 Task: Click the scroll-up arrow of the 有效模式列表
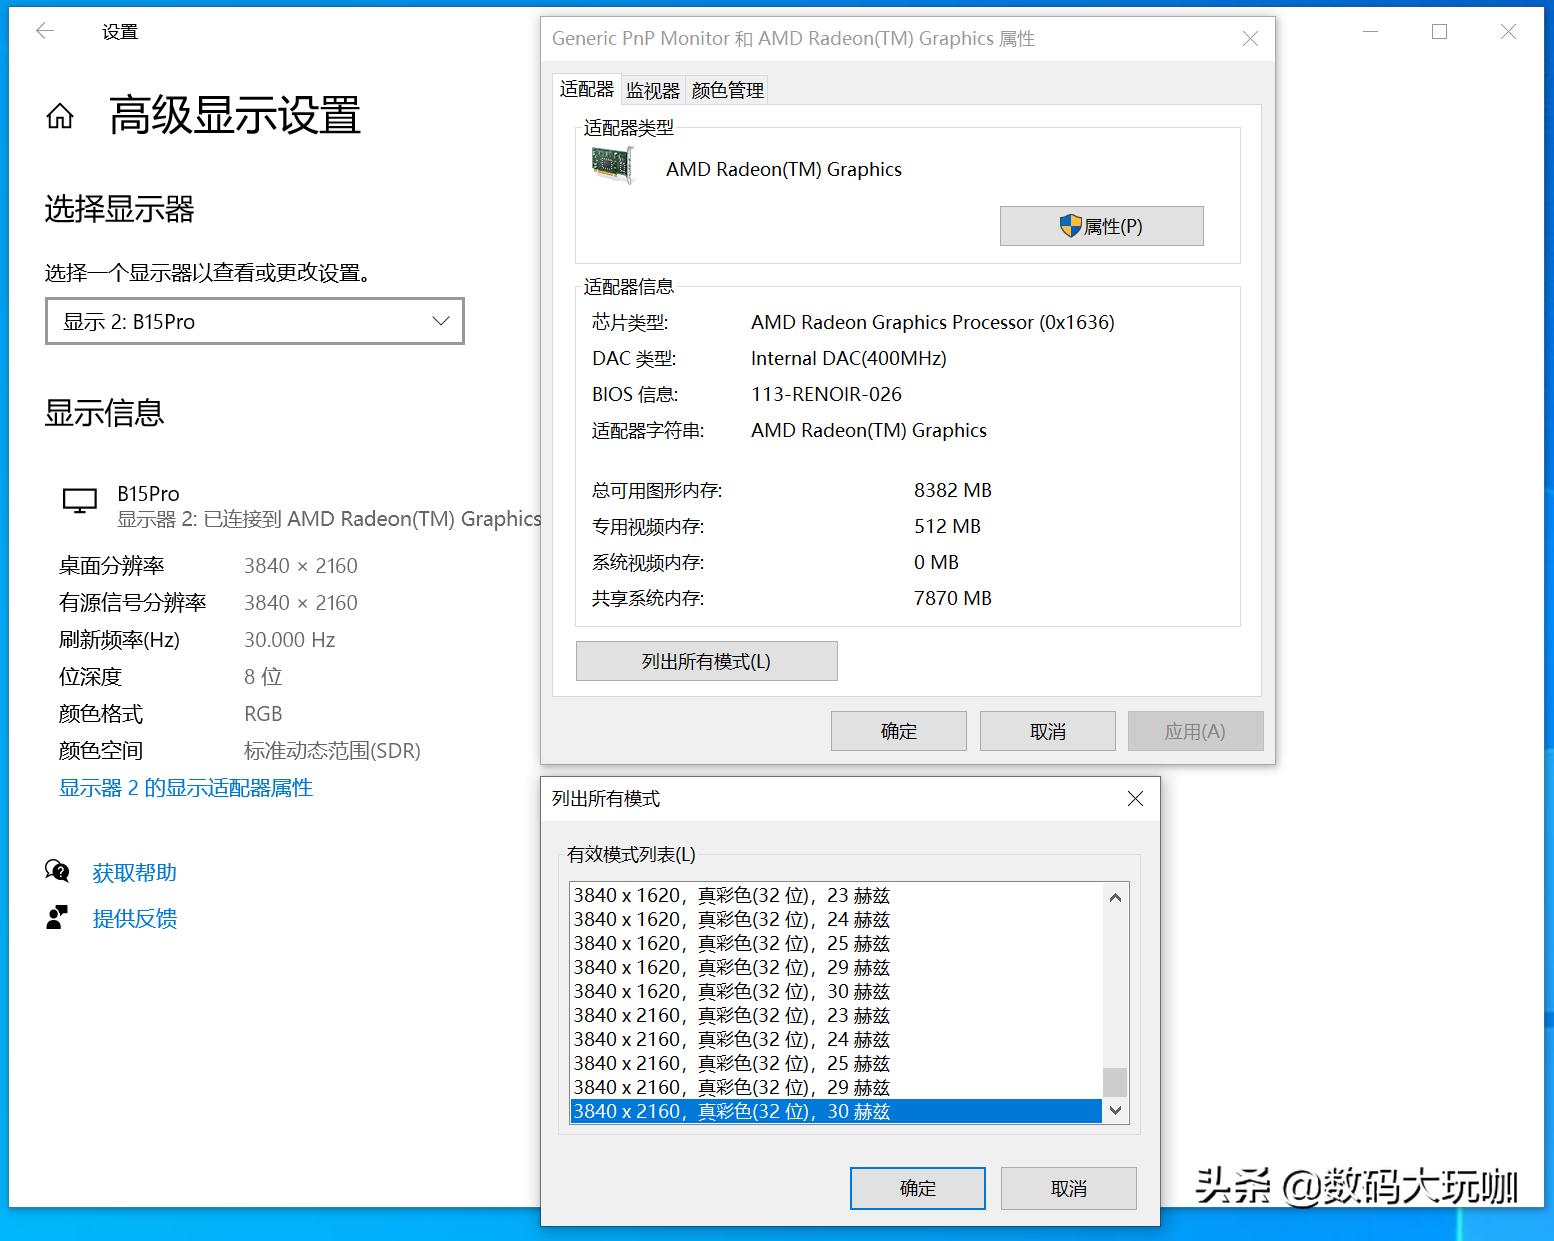pos(1115,897)
